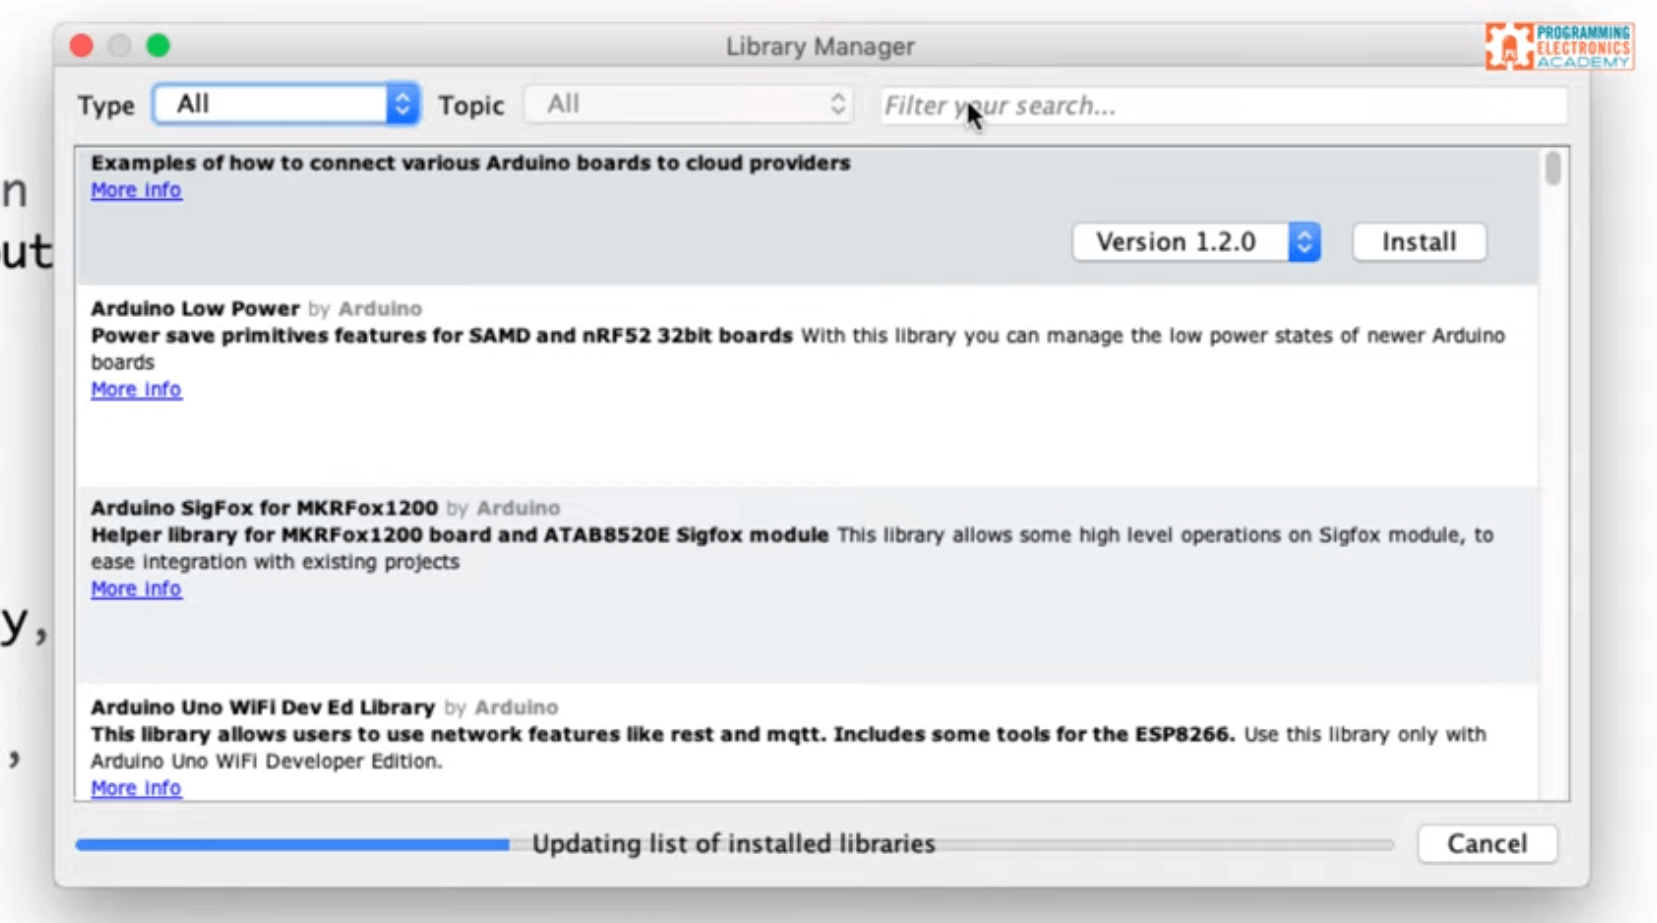This screenshot has height=923, width=1657.
Task: Open More info for Arduino SigFox library
Action: coord(136,589)
